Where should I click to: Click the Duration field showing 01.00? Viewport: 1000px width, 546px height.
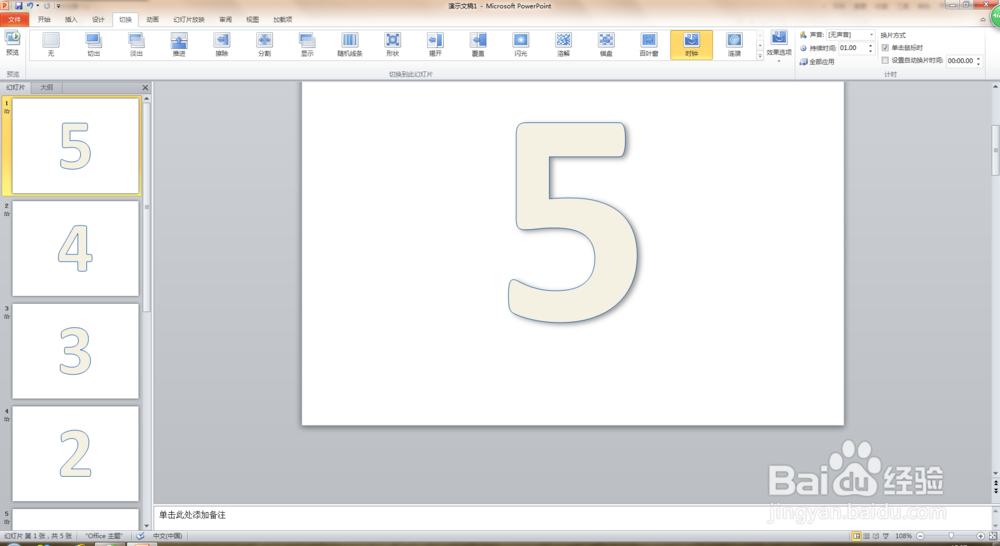tap(852, 48)
